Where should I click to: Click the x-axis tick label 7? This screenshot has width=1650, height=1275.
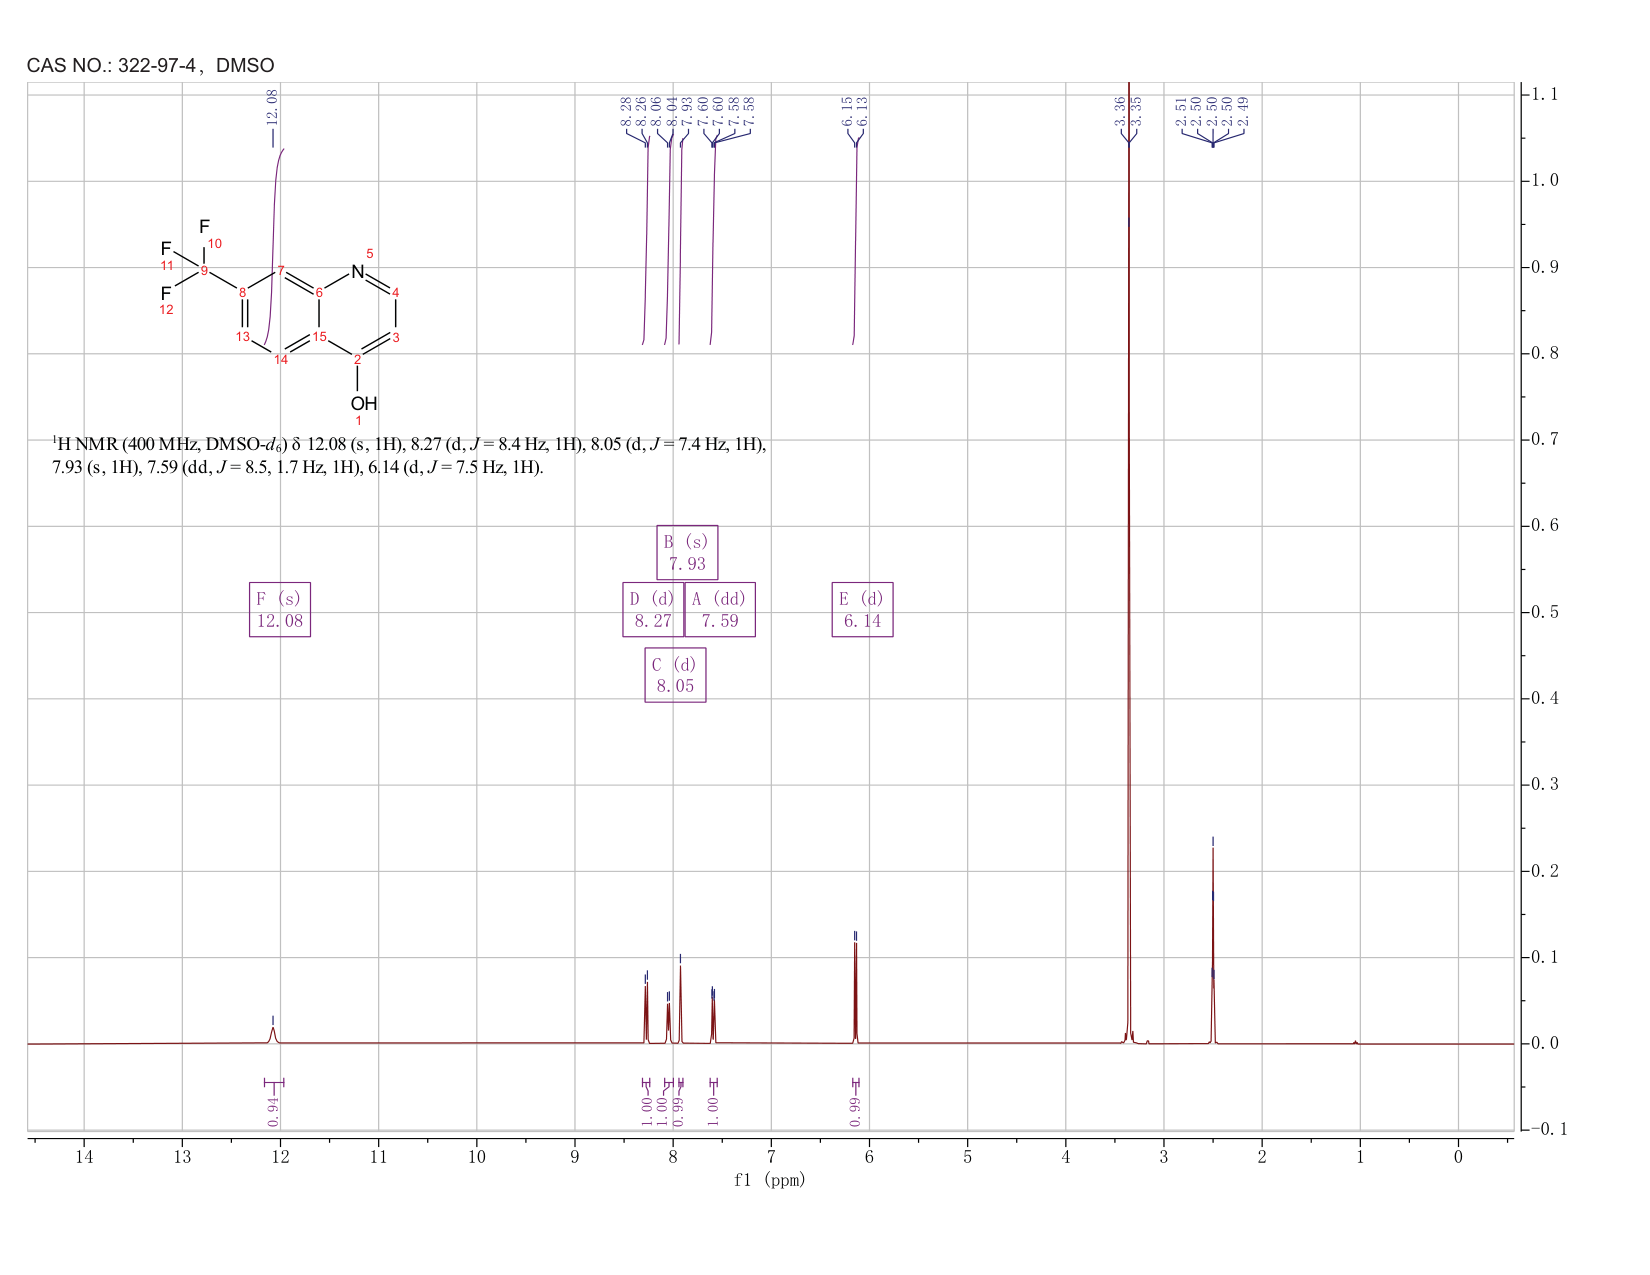(771, 1157)
